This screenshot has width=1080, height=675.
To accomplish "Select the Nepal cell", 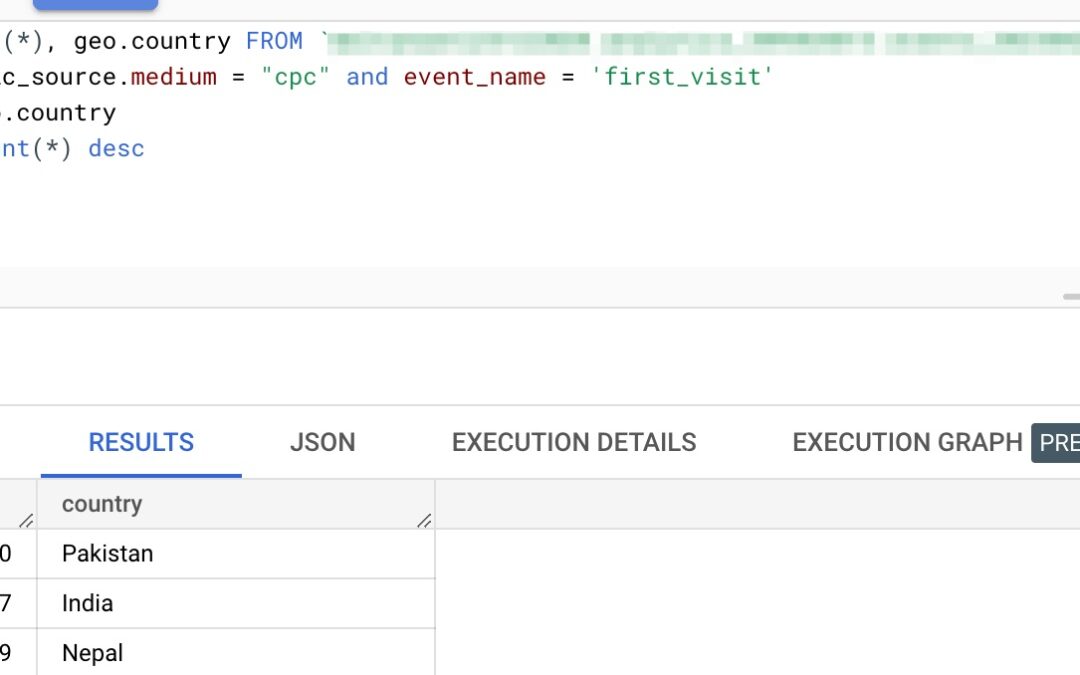I will (236, 652).
